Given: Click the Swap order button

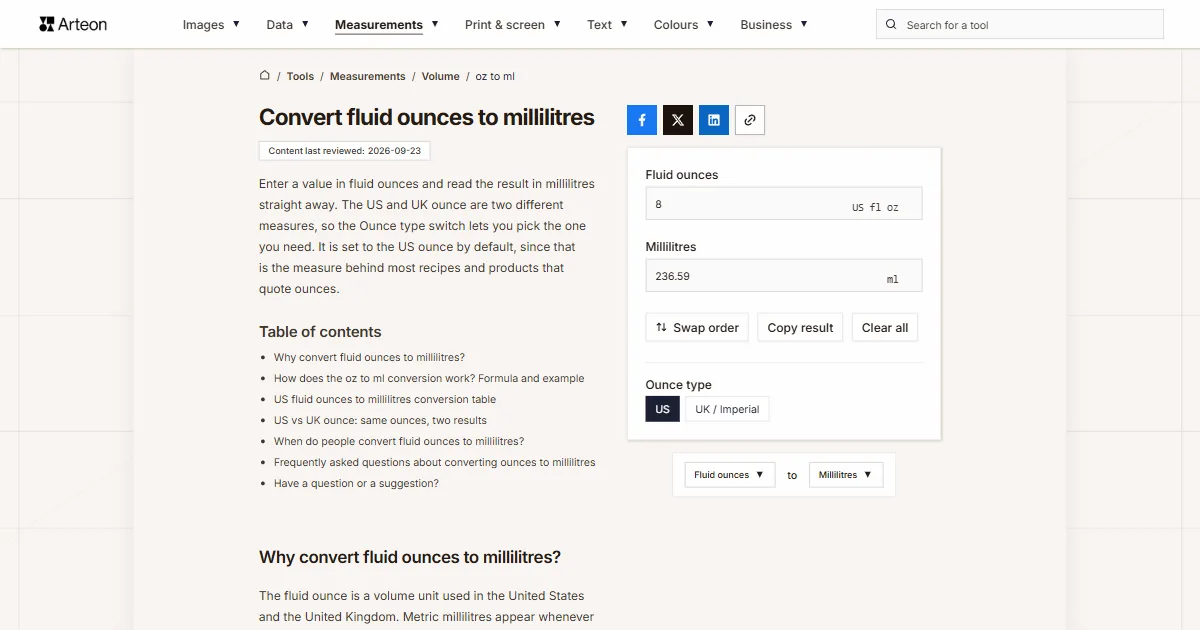Looking at the screenshot, I should [697, 328].
